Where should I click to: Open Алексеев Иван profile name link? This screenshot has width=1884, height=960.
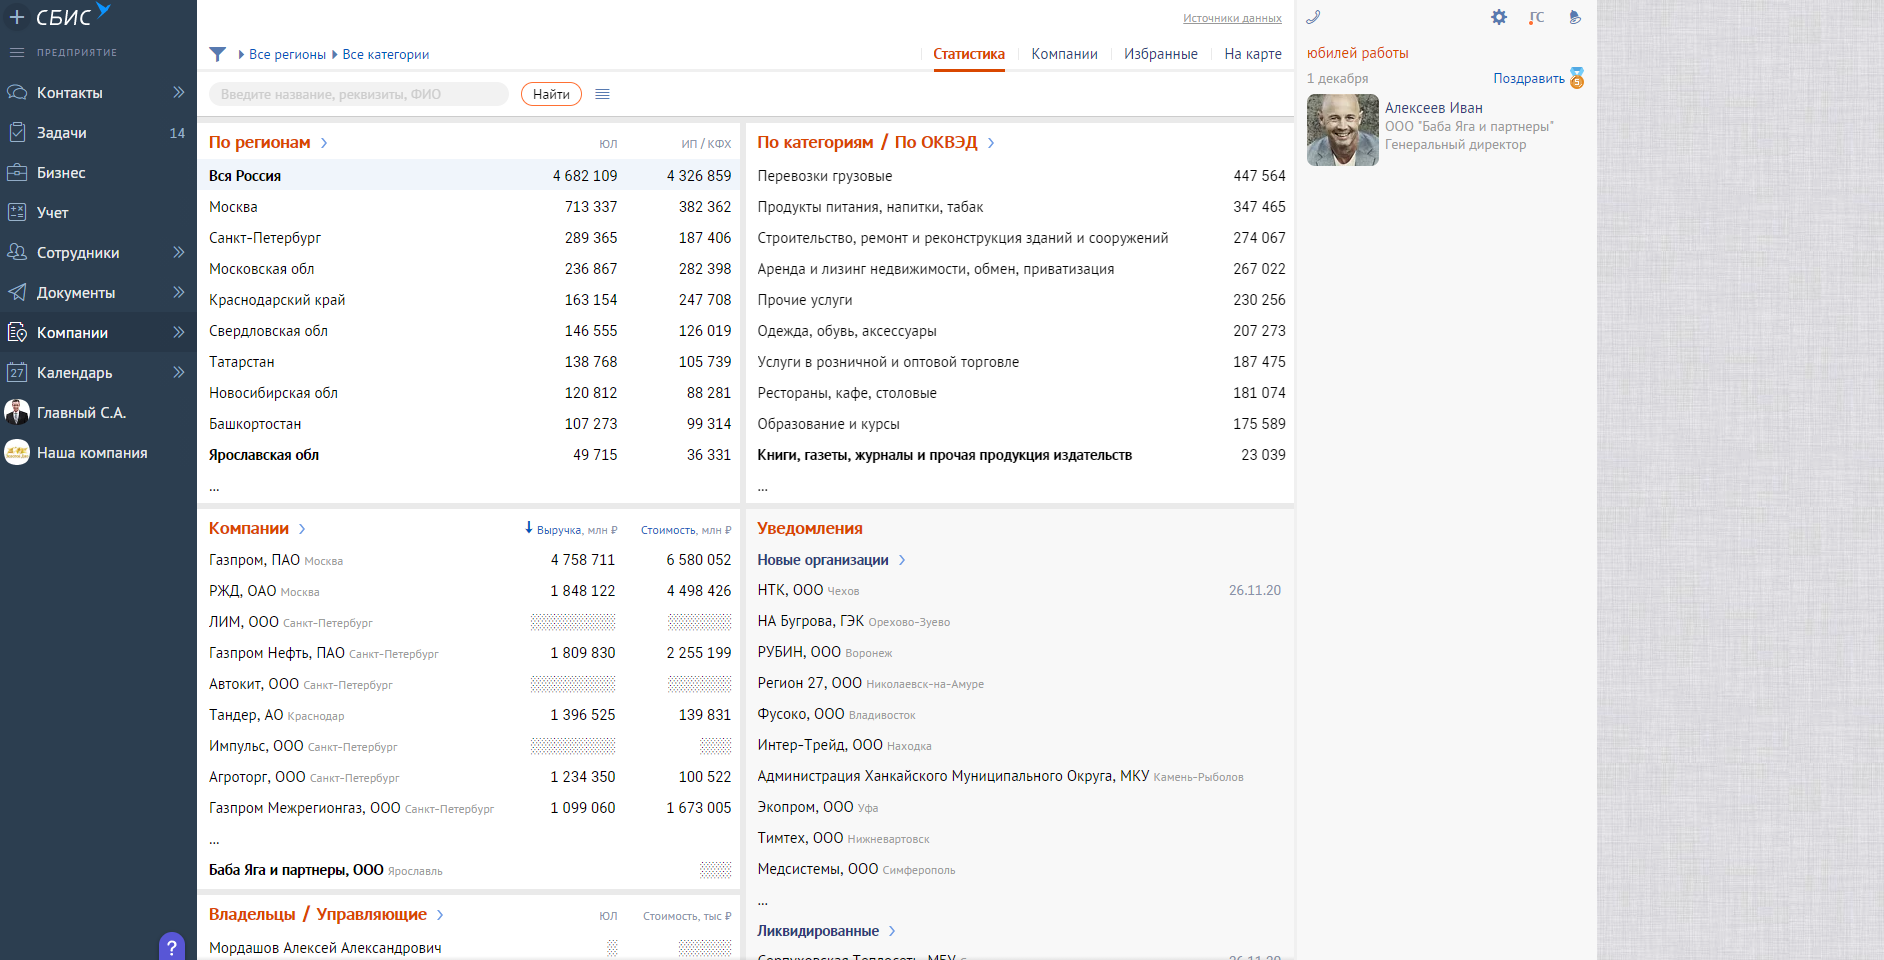[x=1434, y=108]
